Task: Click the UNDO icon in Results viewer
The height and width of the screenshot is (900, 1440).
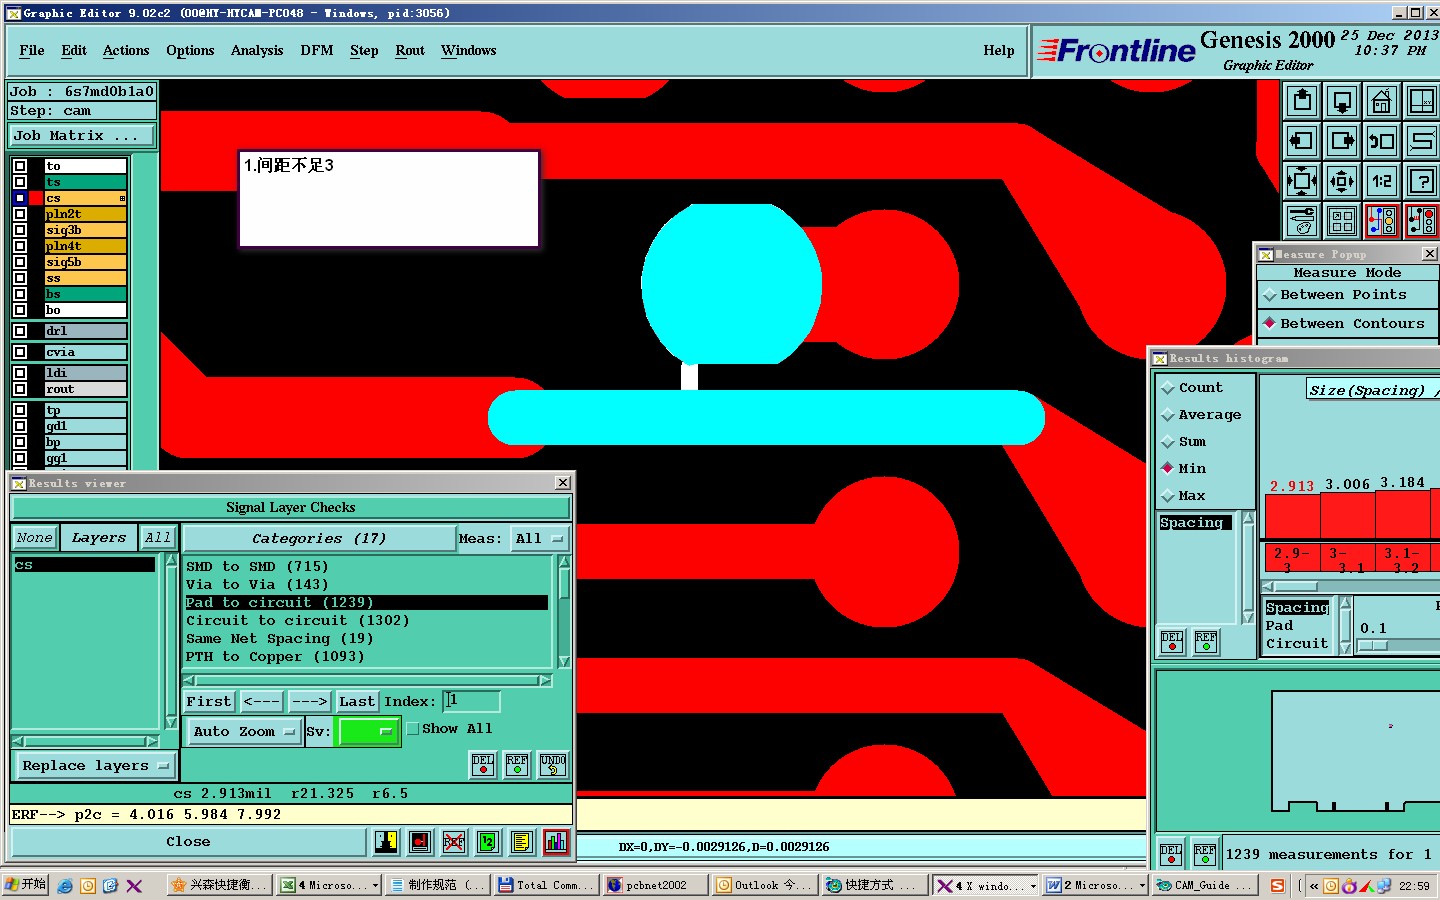Action: tap(553, 765)
